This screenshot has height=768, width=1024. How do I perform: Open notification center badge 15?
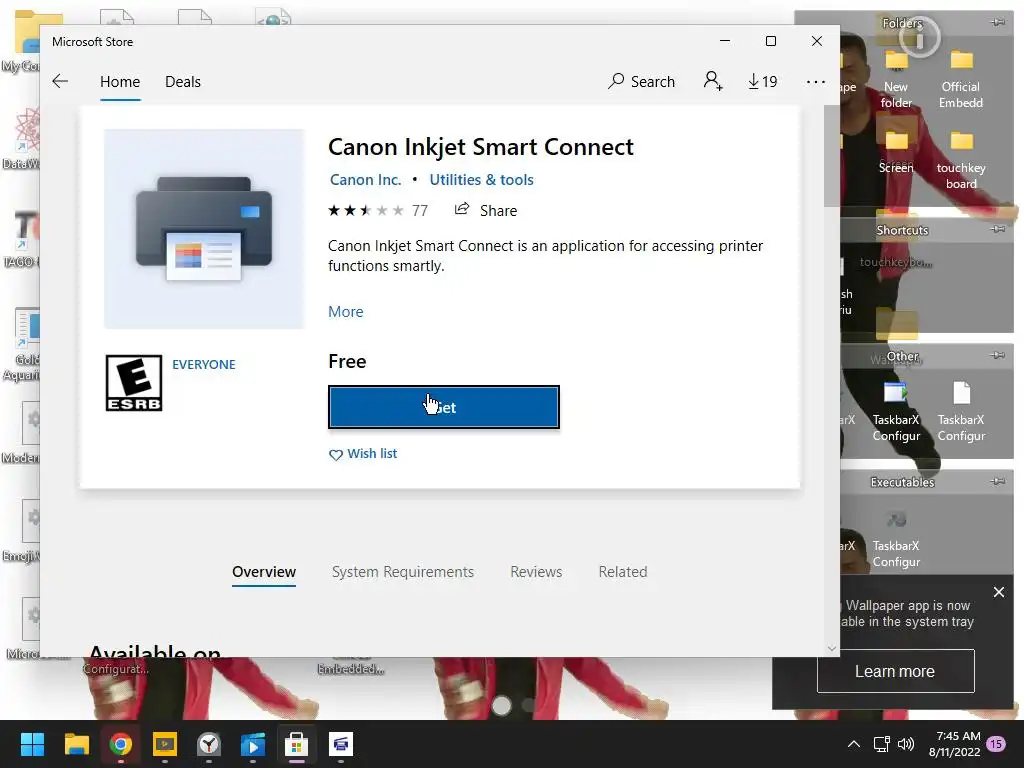pos(996,744)
